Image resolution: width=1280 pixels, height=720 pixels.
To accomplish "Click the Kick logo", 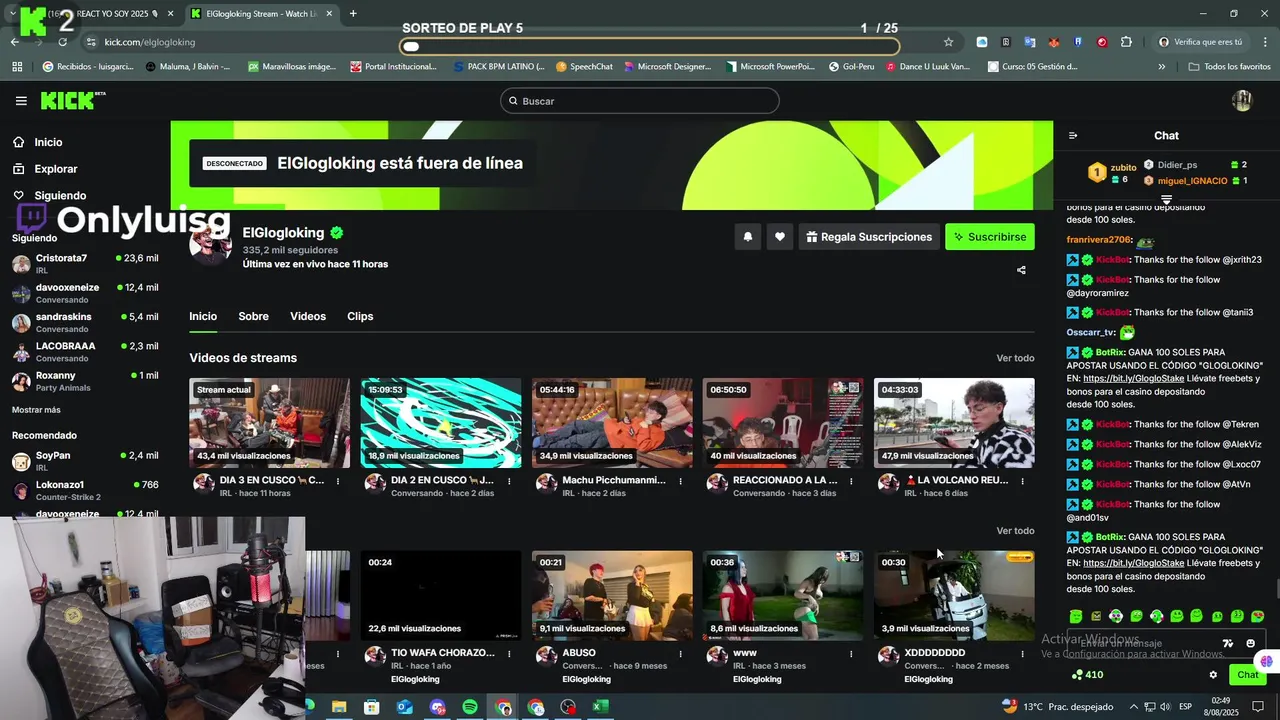I will click(72, 100).
